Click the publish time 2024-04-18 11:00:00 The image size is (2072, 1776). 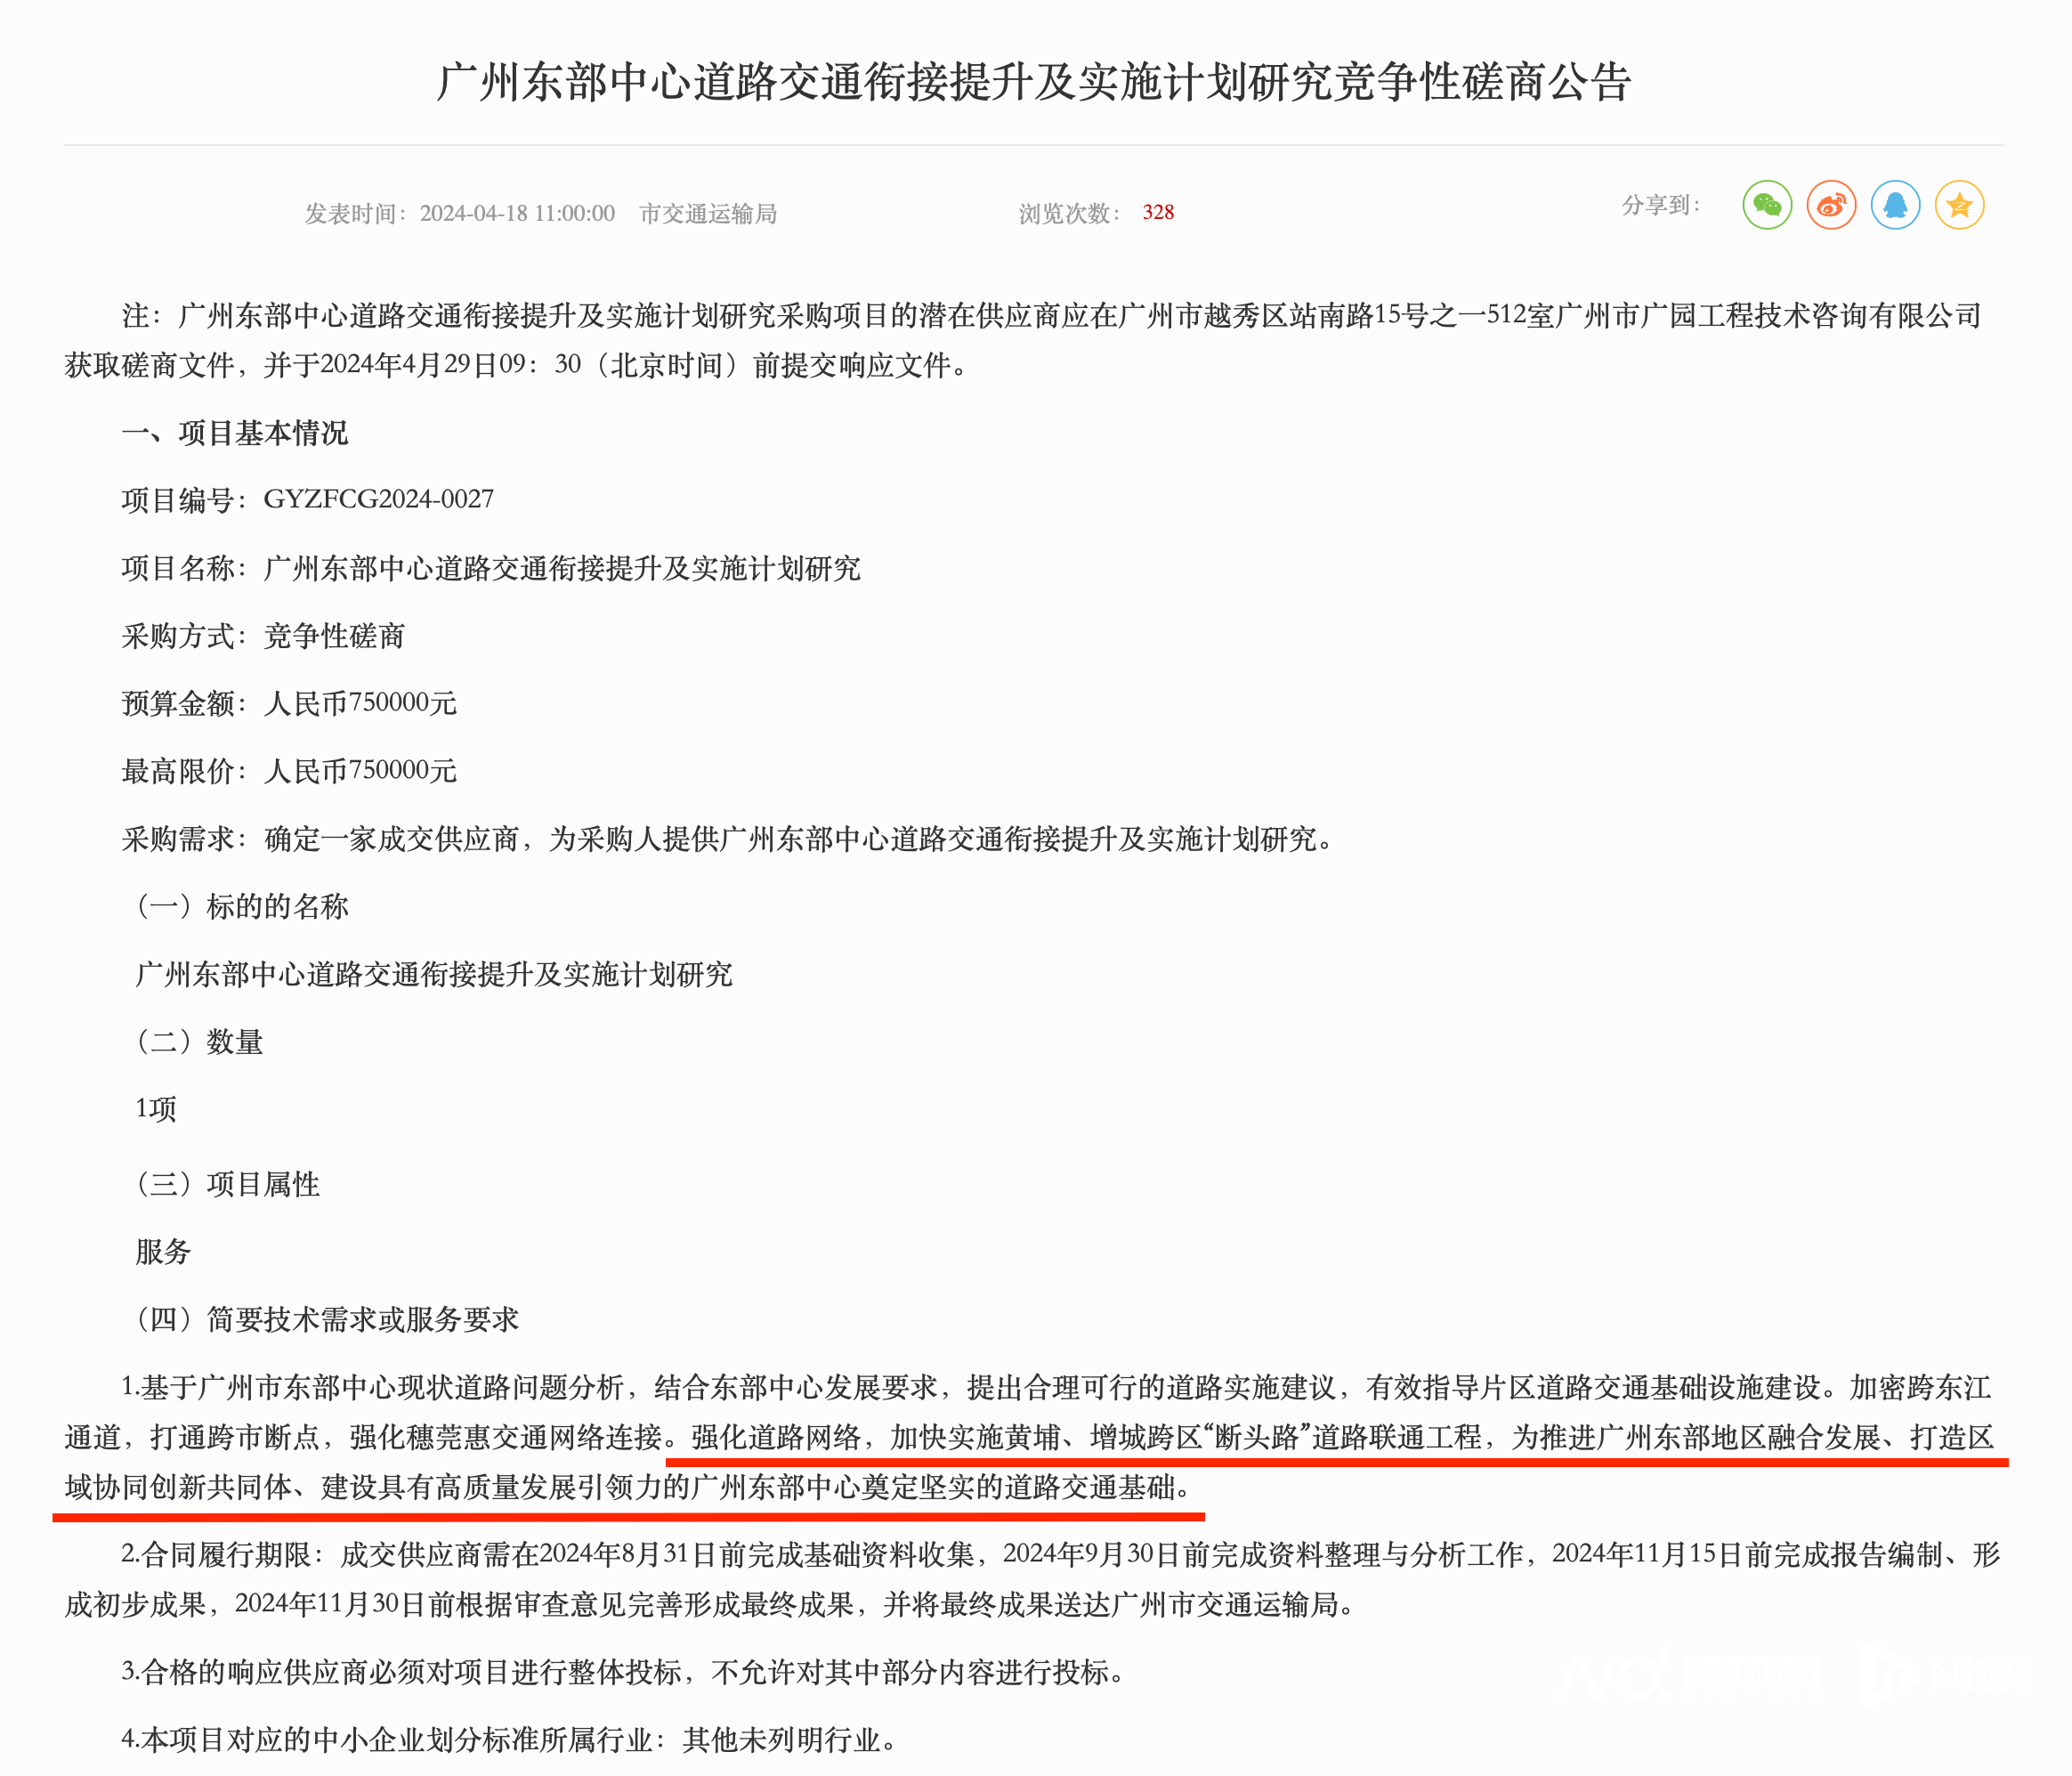click(x=517, y=213)
